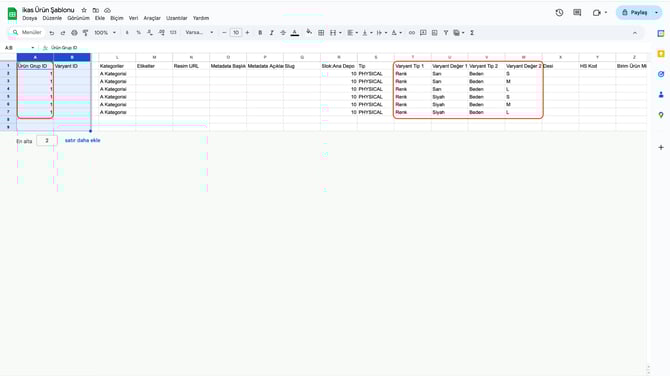Click the print icon

pyautogui.click(x=74, y=33)
